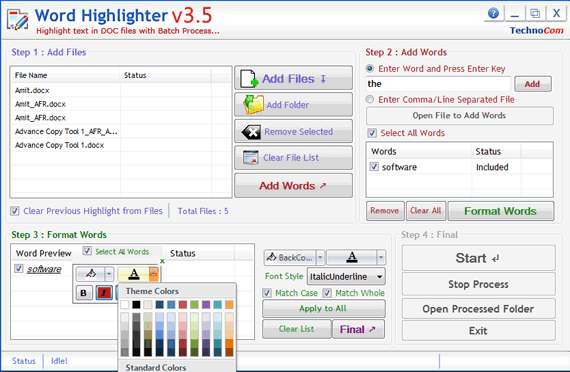Image resolution: width=570 pixels, height=372 pixels.
Task: Toggle Clear Previous Highlight from Files checkbox
Action: [15, 211]
